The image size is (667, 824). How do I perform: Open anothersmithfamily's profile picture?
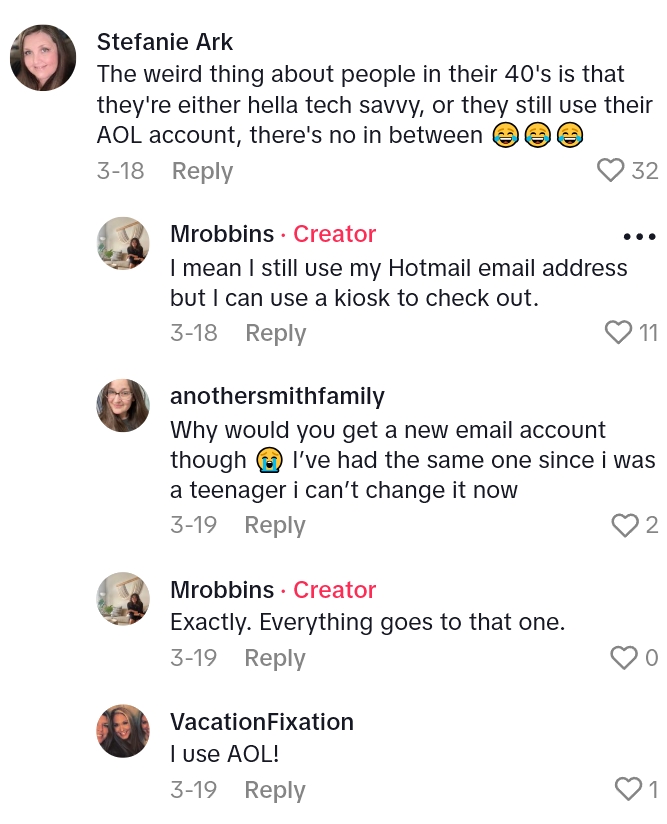pyautogui.click(x=123, y=405)
